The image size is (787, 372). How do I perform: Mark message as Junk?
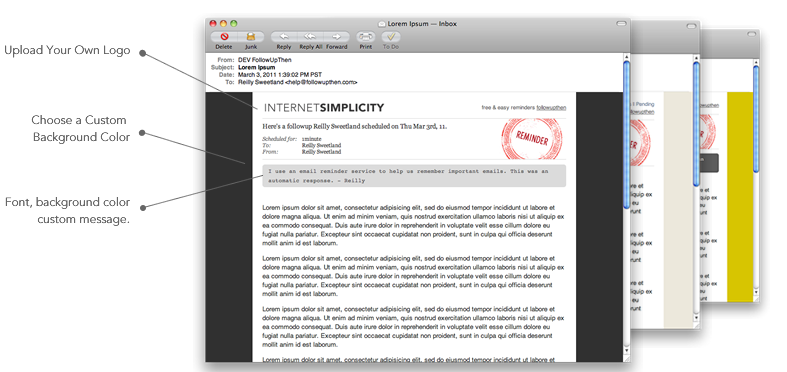(250, 37)
